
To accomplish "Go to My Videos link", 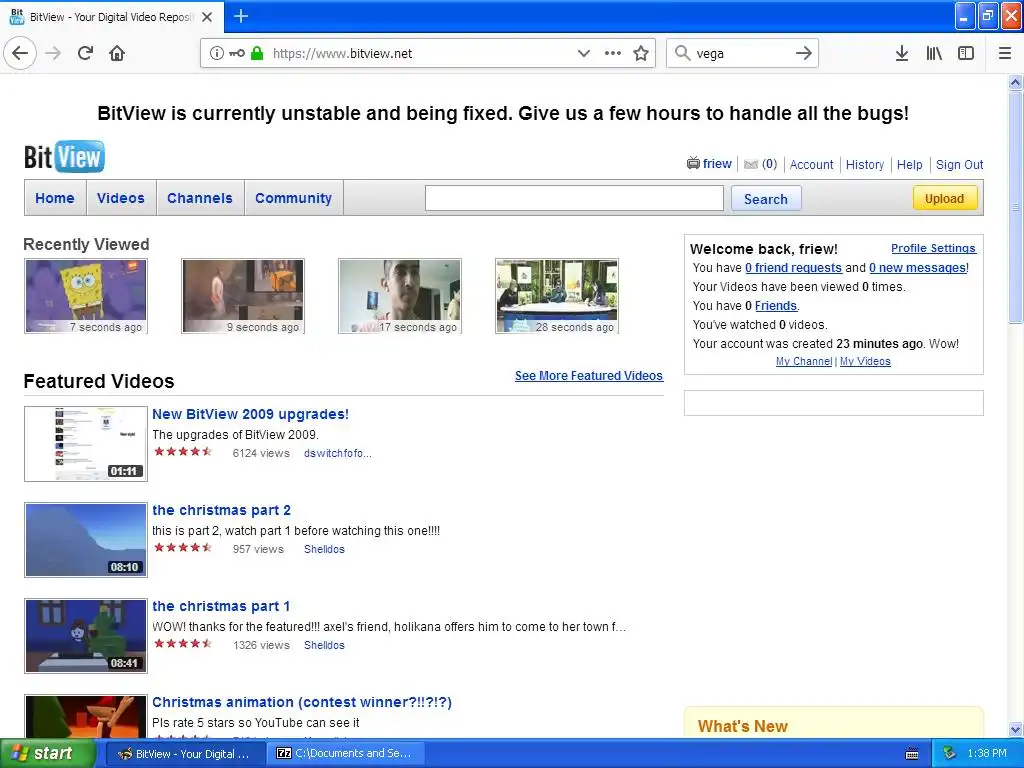I will (x=865, y=361).
